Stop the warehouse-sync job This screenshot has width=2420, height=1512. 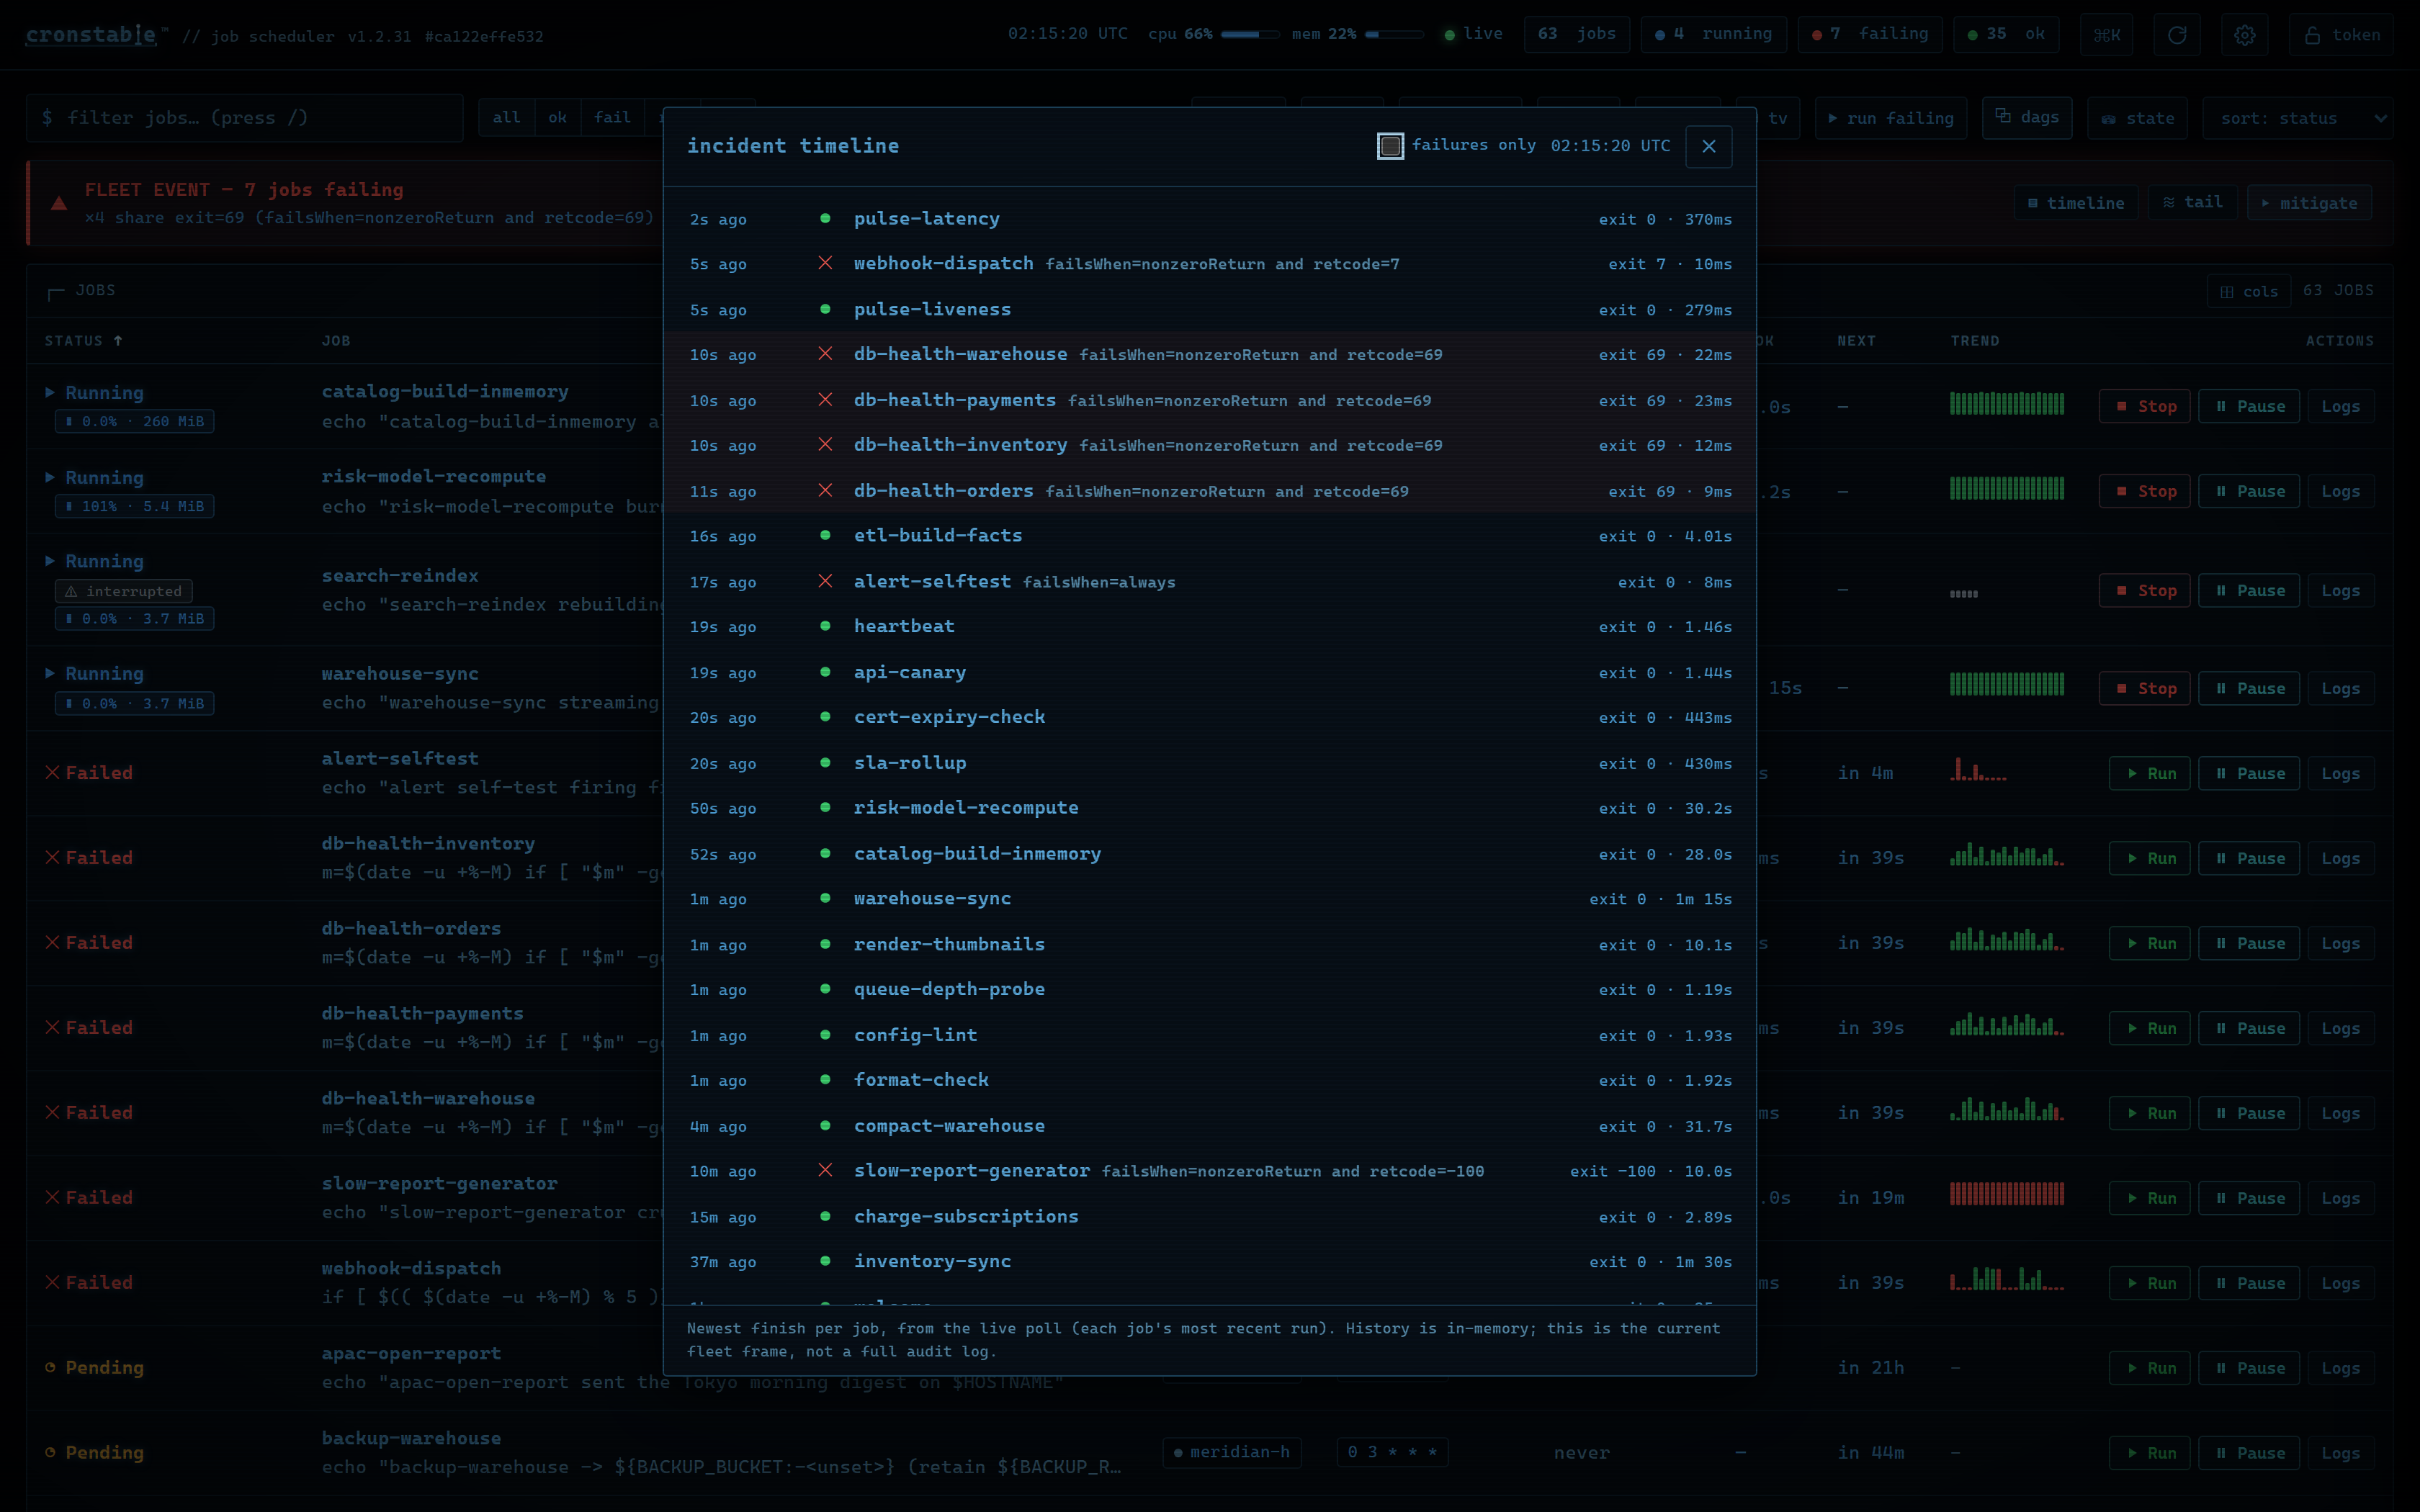click(2144, 689)
